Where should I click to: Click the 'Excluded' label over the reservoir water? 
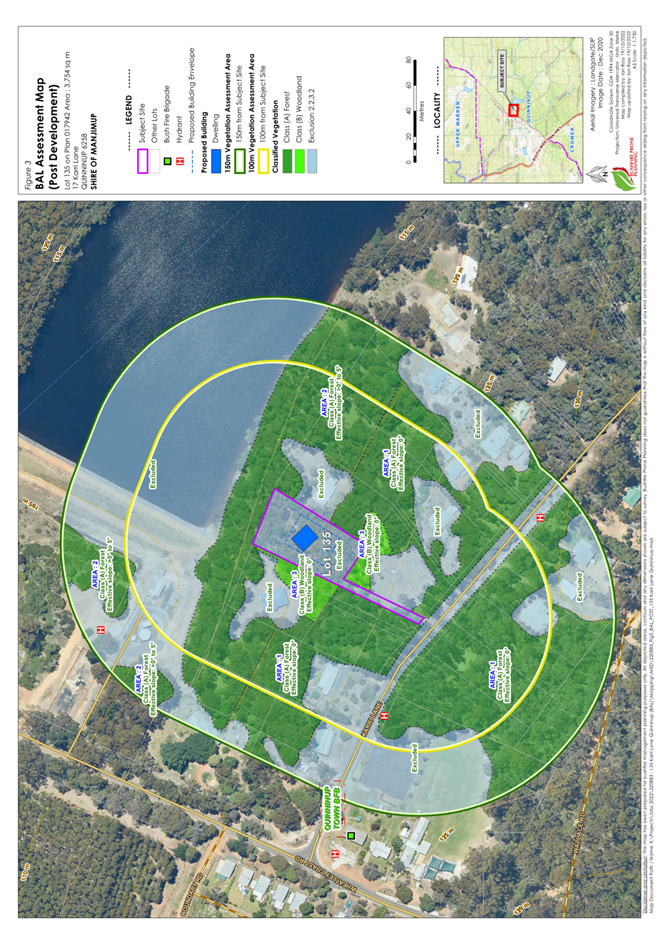point(153,474)
